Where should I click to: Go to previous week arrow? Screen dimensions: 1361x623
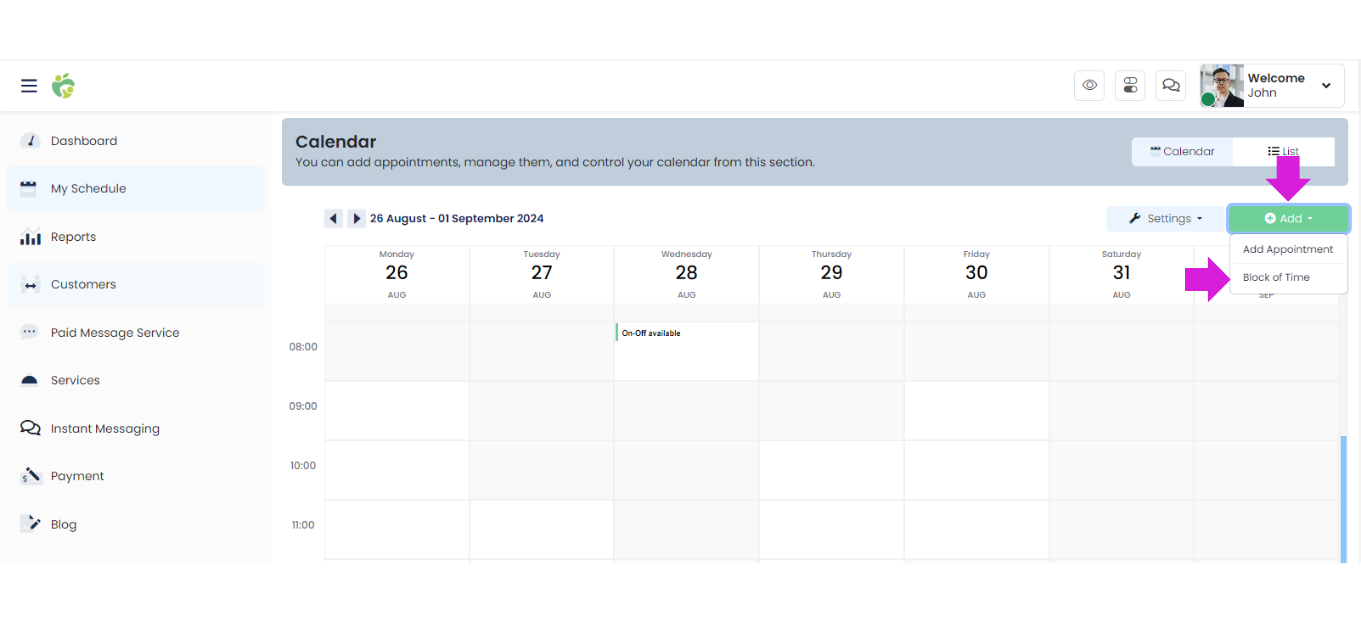pos(333,218)
